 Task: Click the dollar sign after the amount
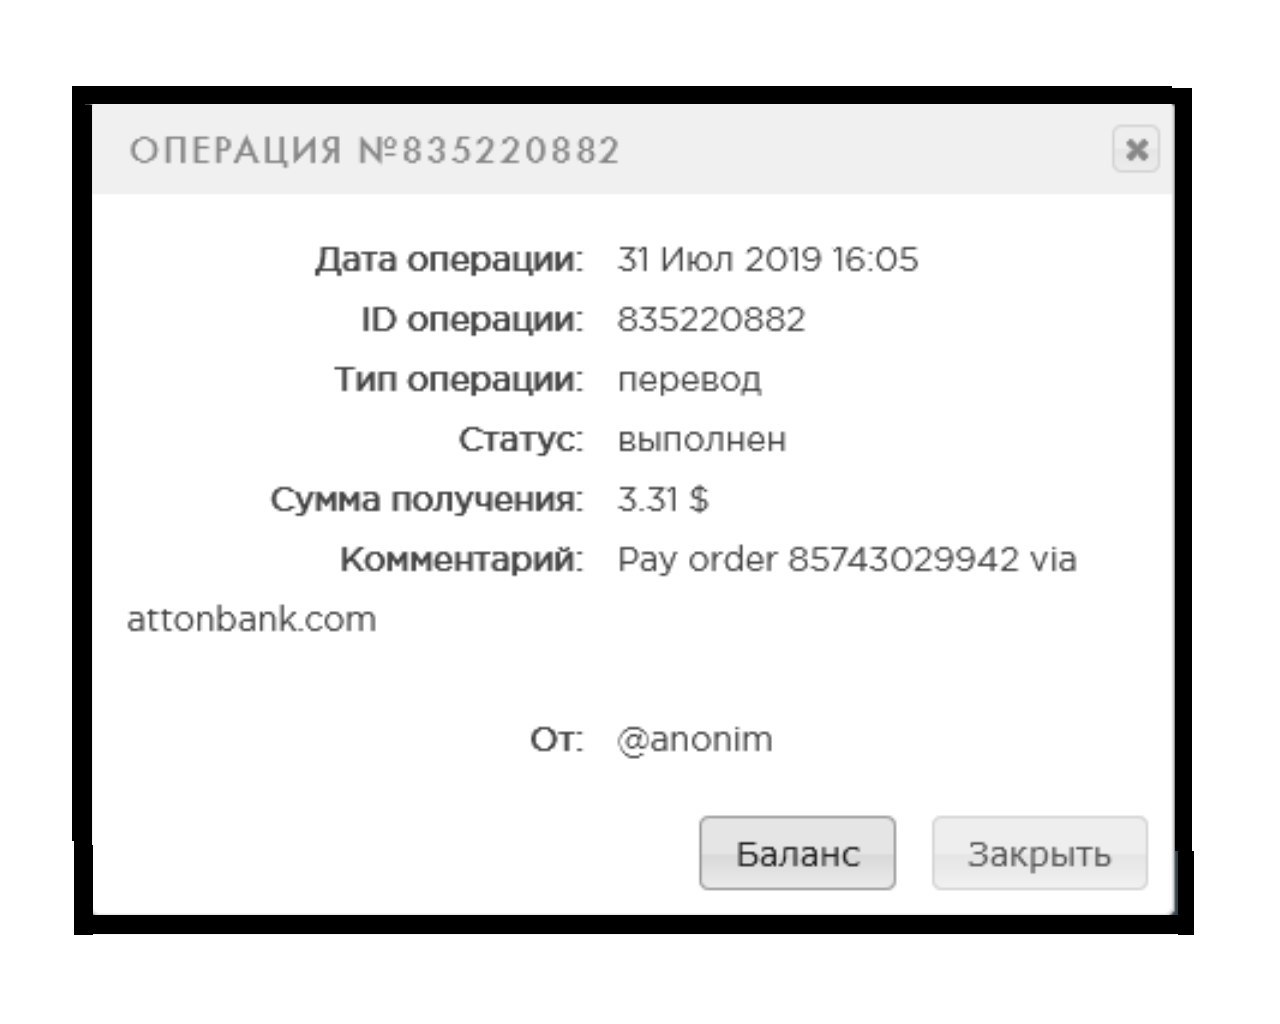click(x=699, y=499)
